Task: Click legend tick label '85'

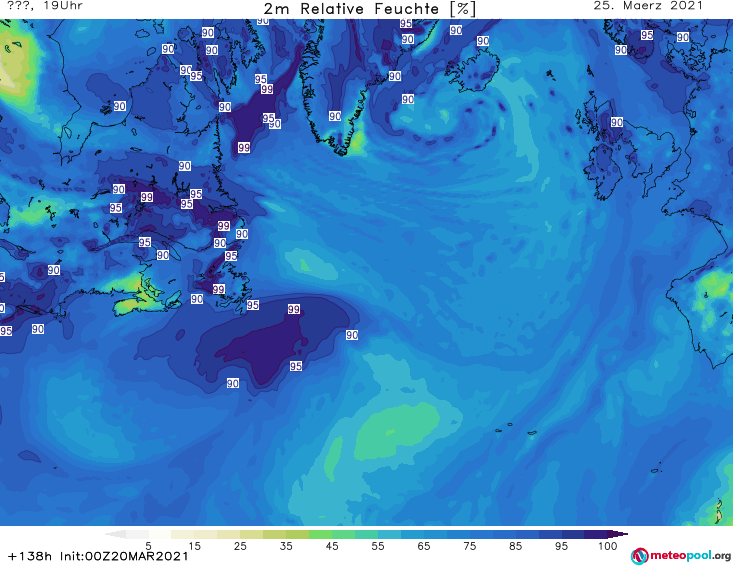Action: pyautogui.click(x=515, y=546)
